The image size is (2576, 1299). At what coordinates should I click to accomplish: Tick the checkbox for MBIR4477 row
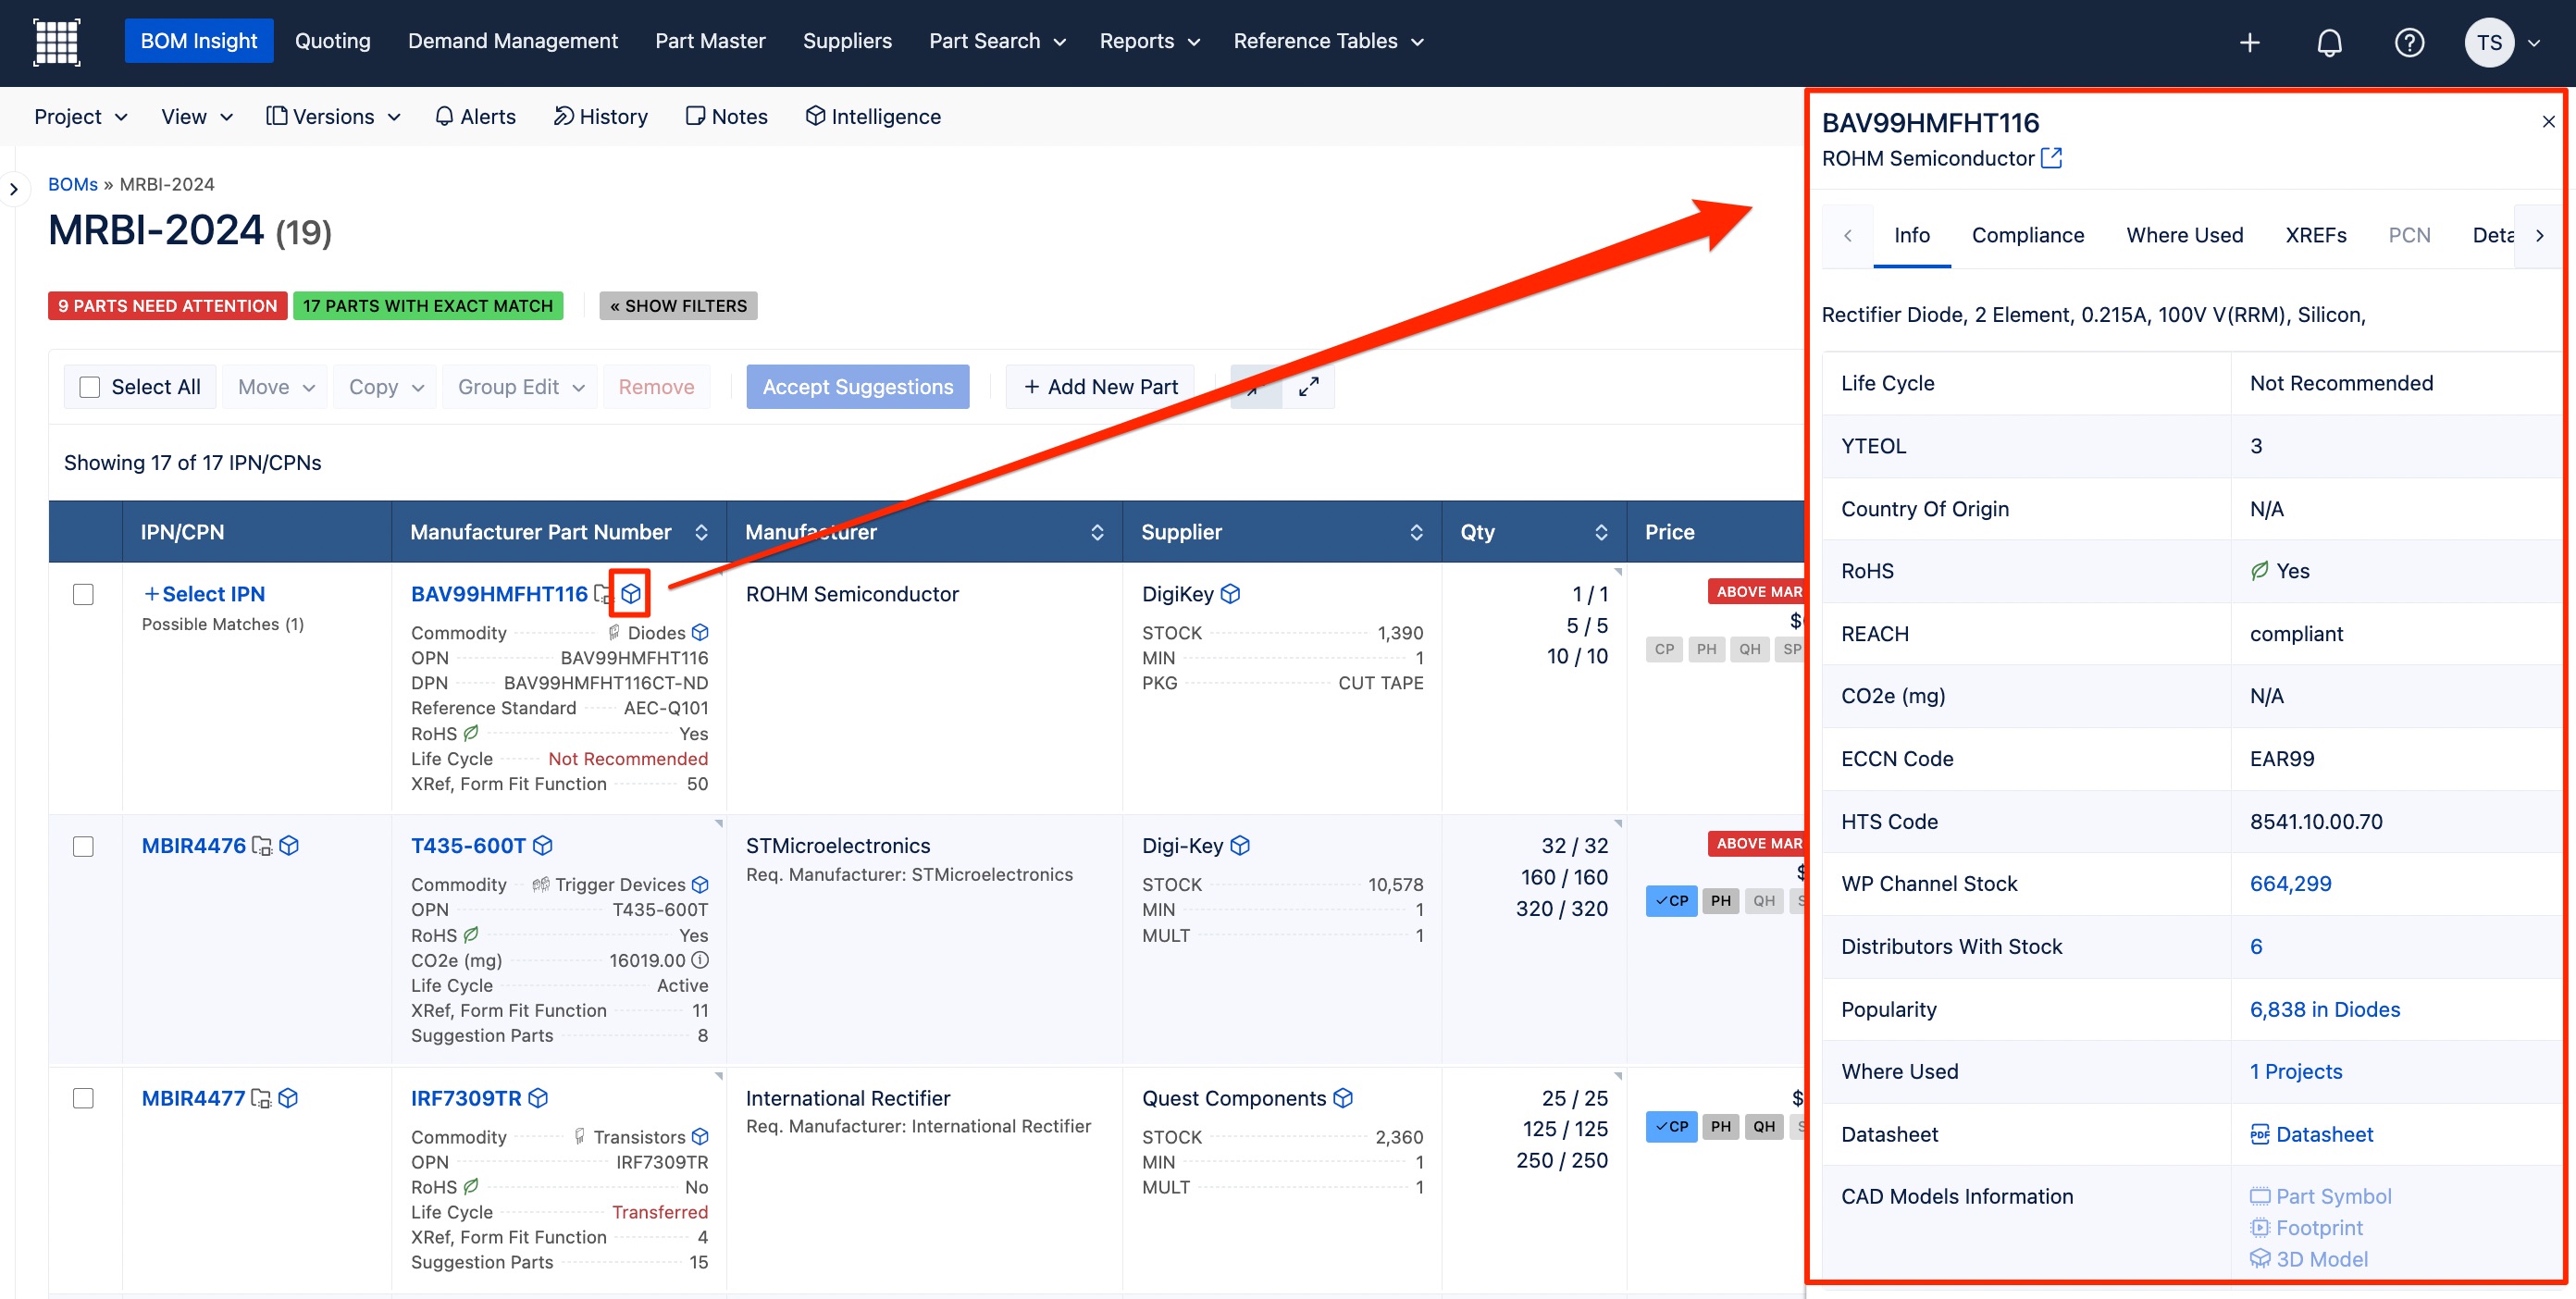(83, 1098)
